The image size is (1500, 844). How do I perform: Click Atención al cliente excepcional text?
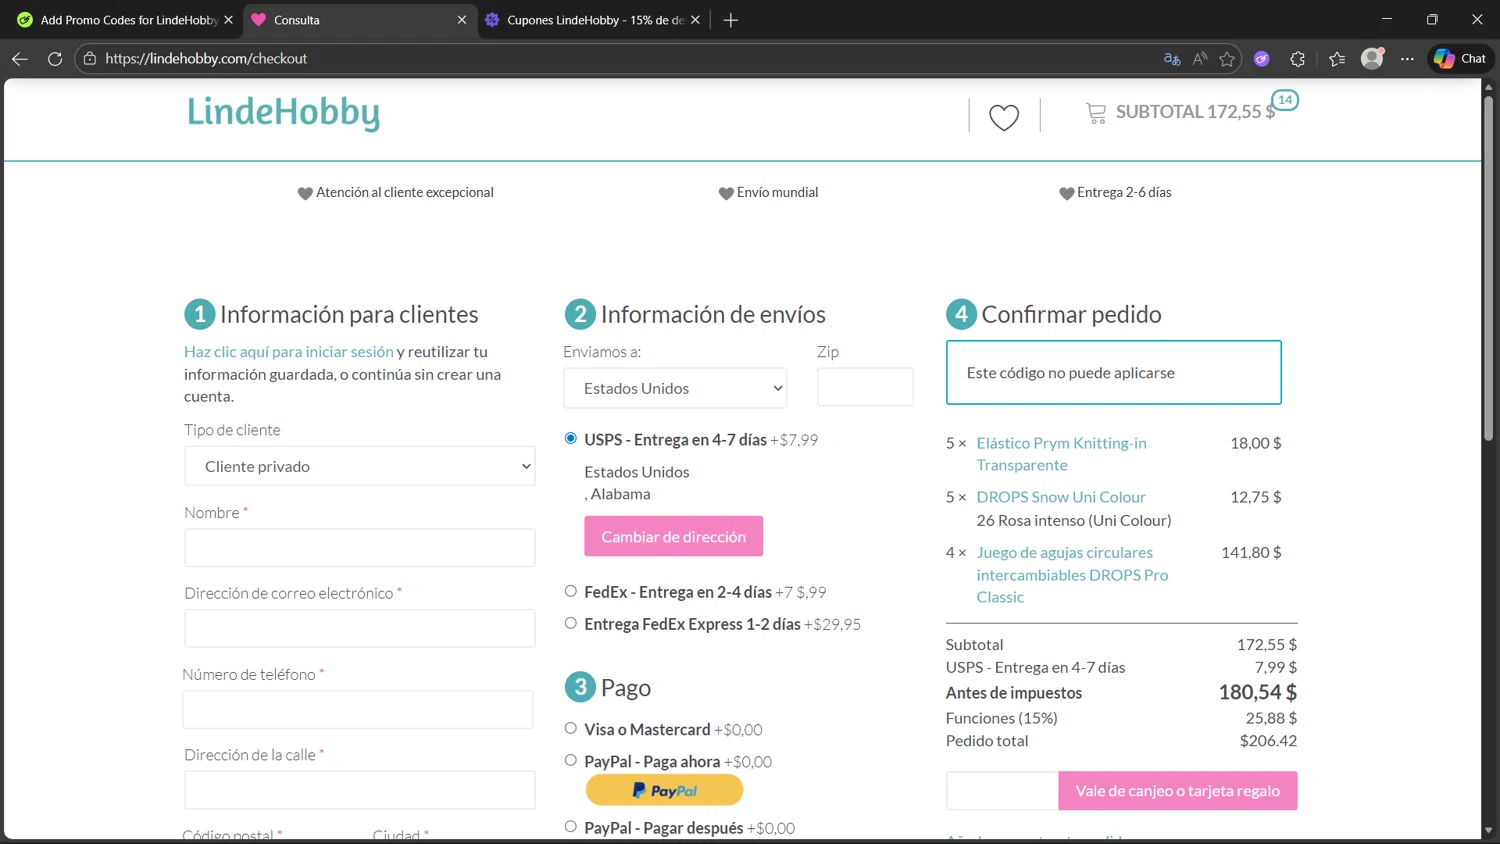pos(405,192)
